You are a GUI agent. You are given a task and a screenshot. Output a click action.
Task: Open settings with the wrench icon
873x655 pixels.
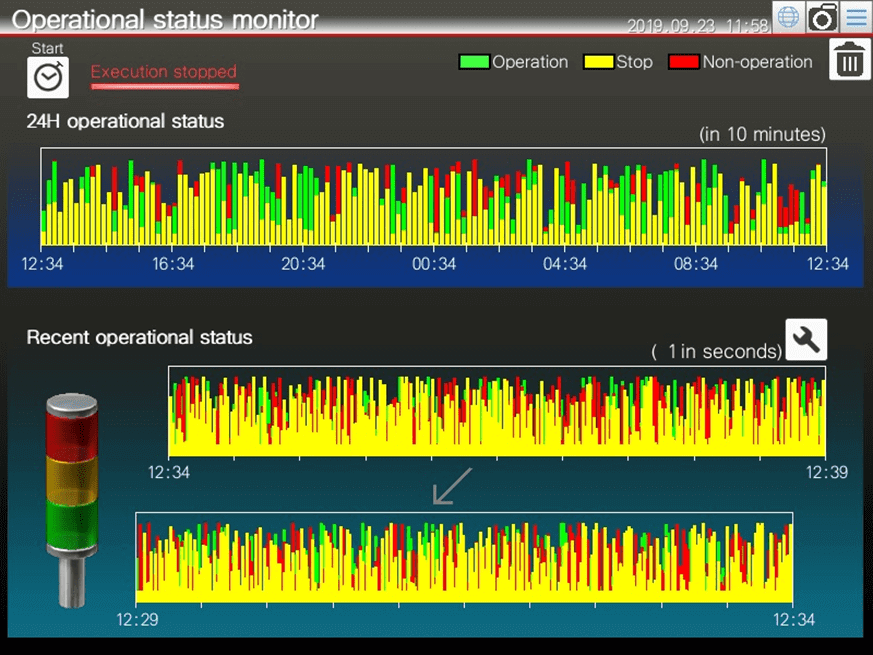point(806,340)
